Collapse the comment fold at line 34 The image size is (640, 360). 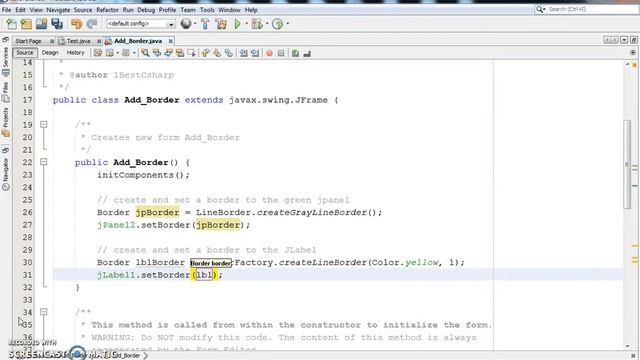coord(44,312)
